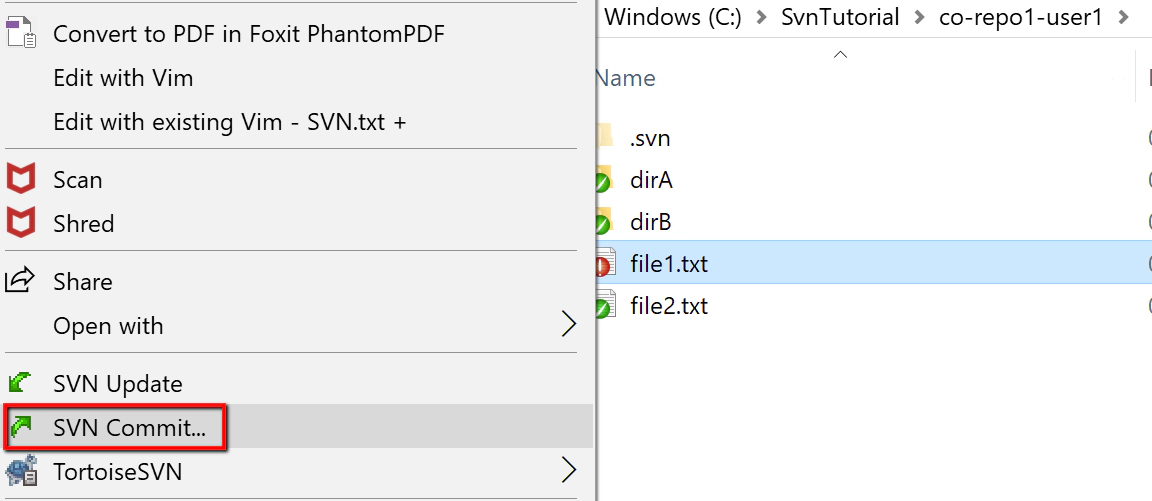The width and height of the screenshot is (1152, 501).
Task: Go to Windows (C:) in the address bar
Action: 672,16
